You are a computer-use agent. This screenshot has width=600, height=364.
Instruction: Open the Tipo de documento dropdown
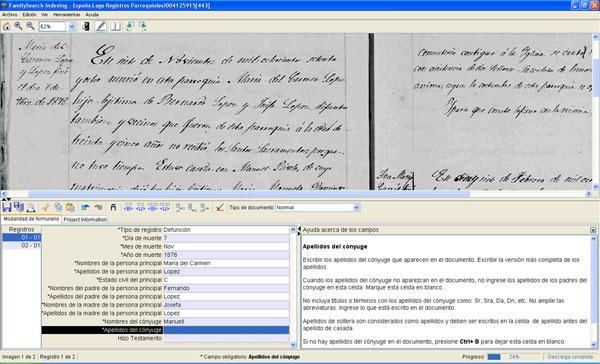tap(356, 207)
